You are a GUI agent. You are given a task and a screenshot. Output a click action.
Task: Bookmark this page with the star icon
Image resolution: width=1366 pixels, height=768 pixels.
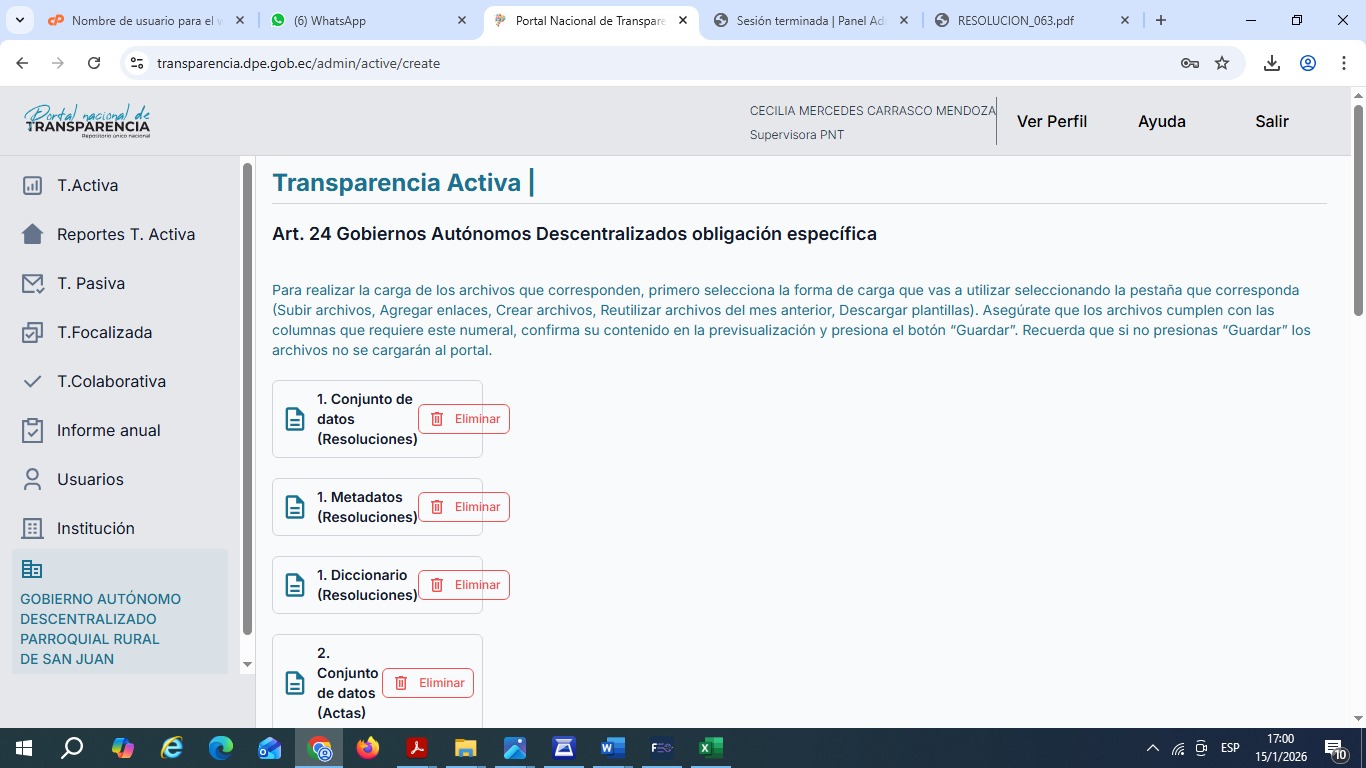[x=1222, y=63]
